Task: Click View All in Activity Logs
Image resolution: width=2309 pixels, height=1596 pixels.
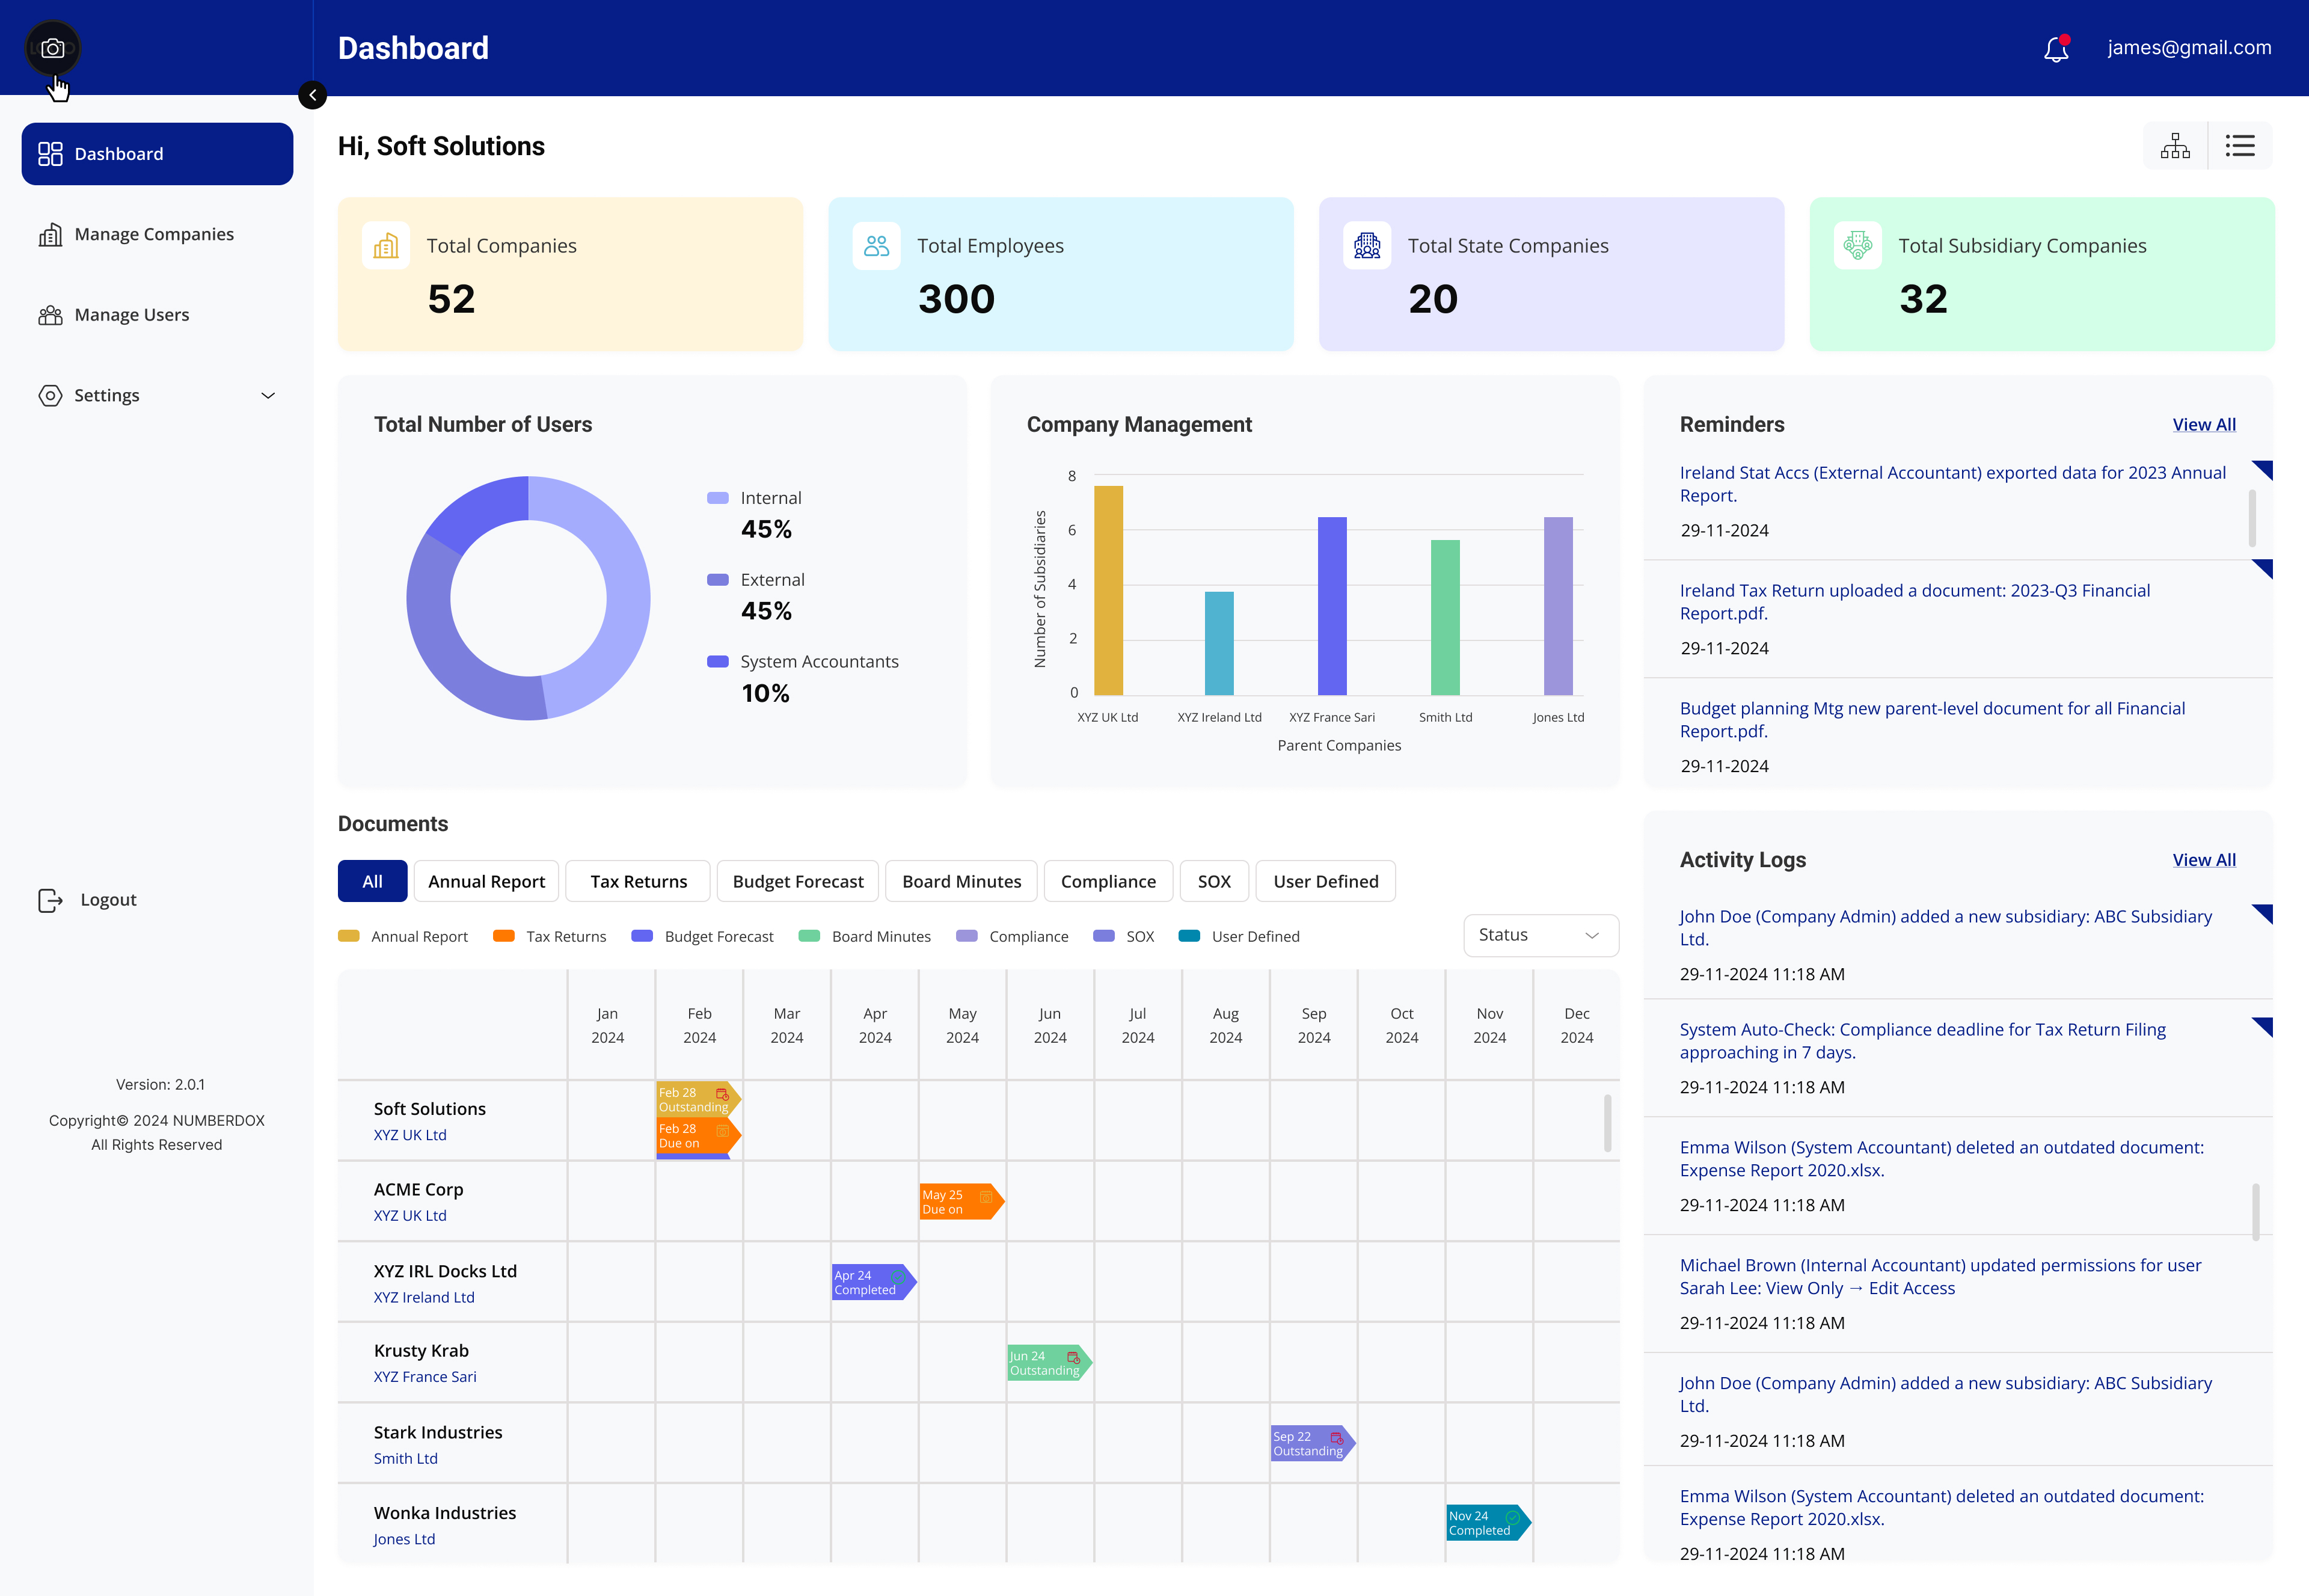Action: point(2204,859)
